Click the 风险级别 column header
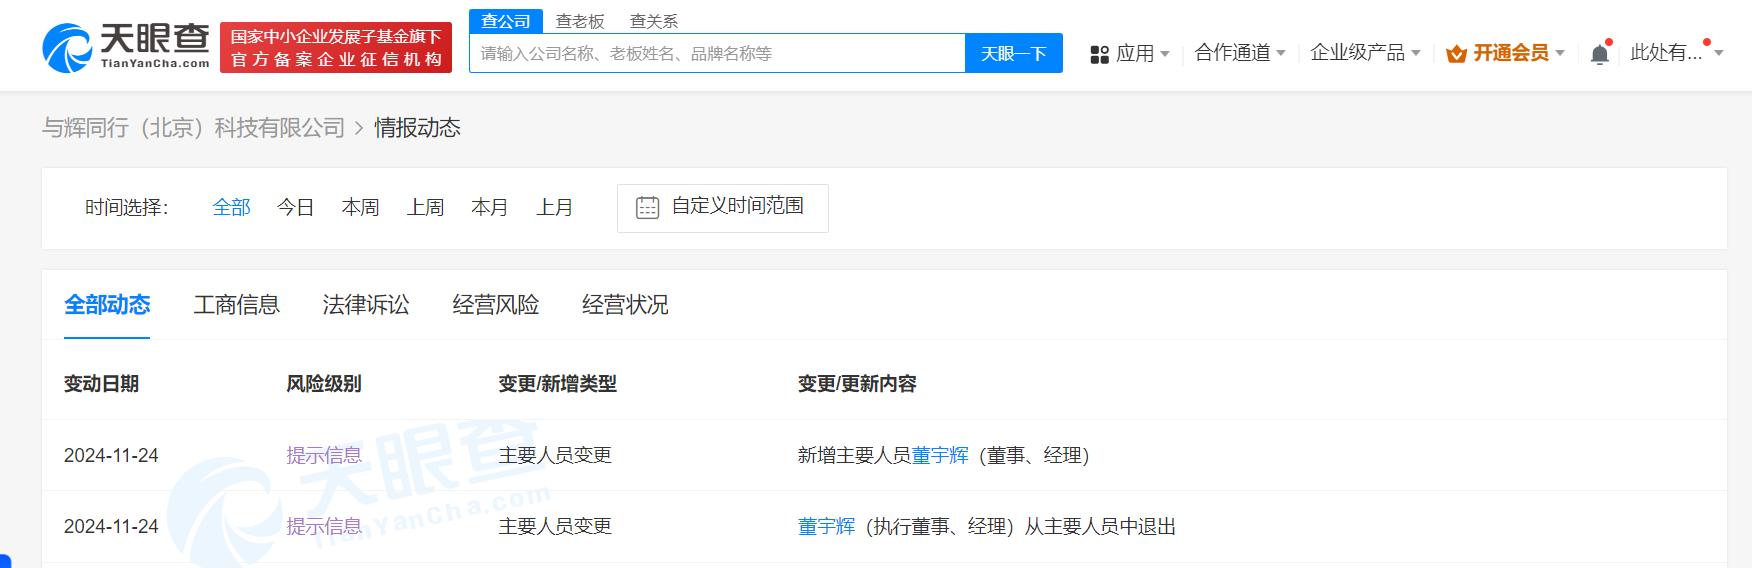The width and height of the screenshot is (1752, 568). coord(324,384)
